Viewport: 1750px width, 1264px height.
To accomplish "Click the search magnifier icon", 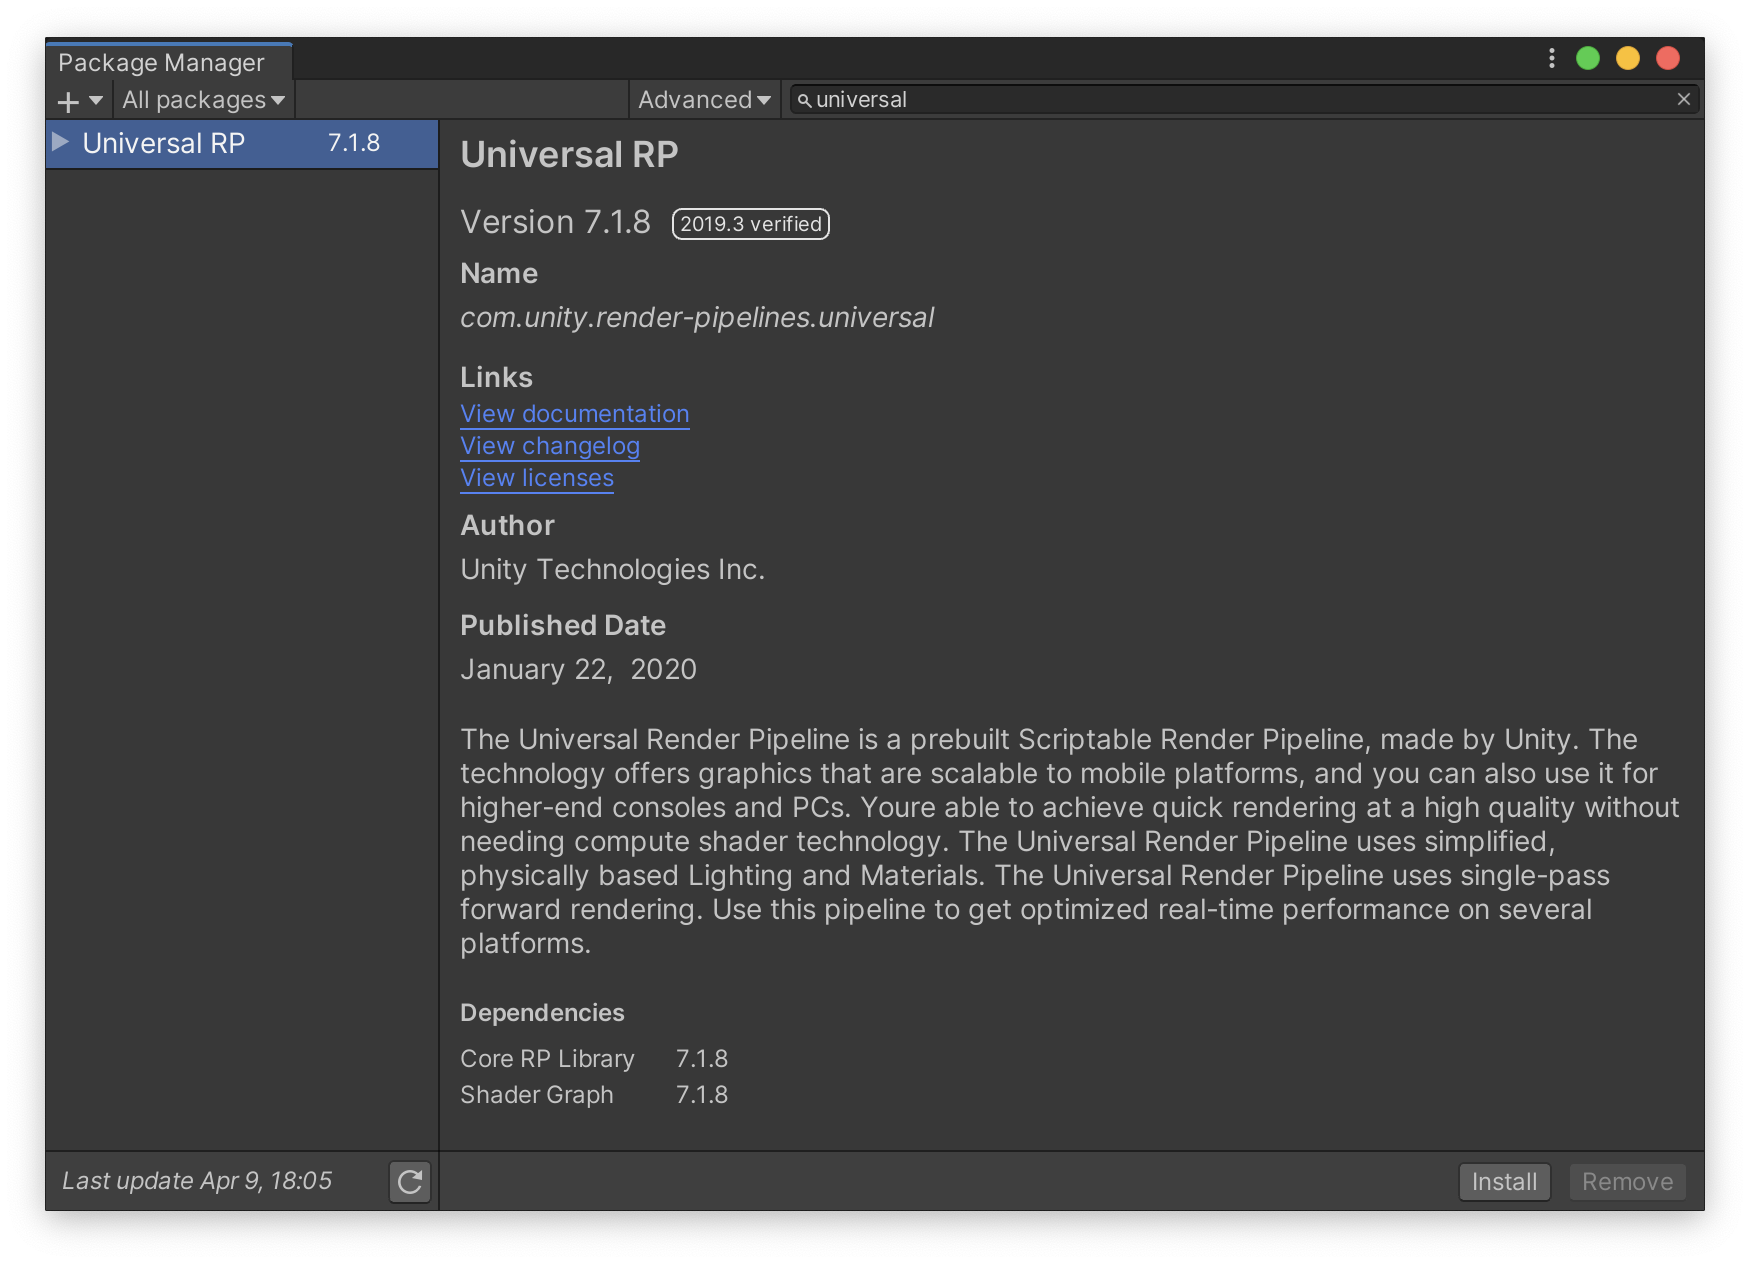I will click(804, 100).
